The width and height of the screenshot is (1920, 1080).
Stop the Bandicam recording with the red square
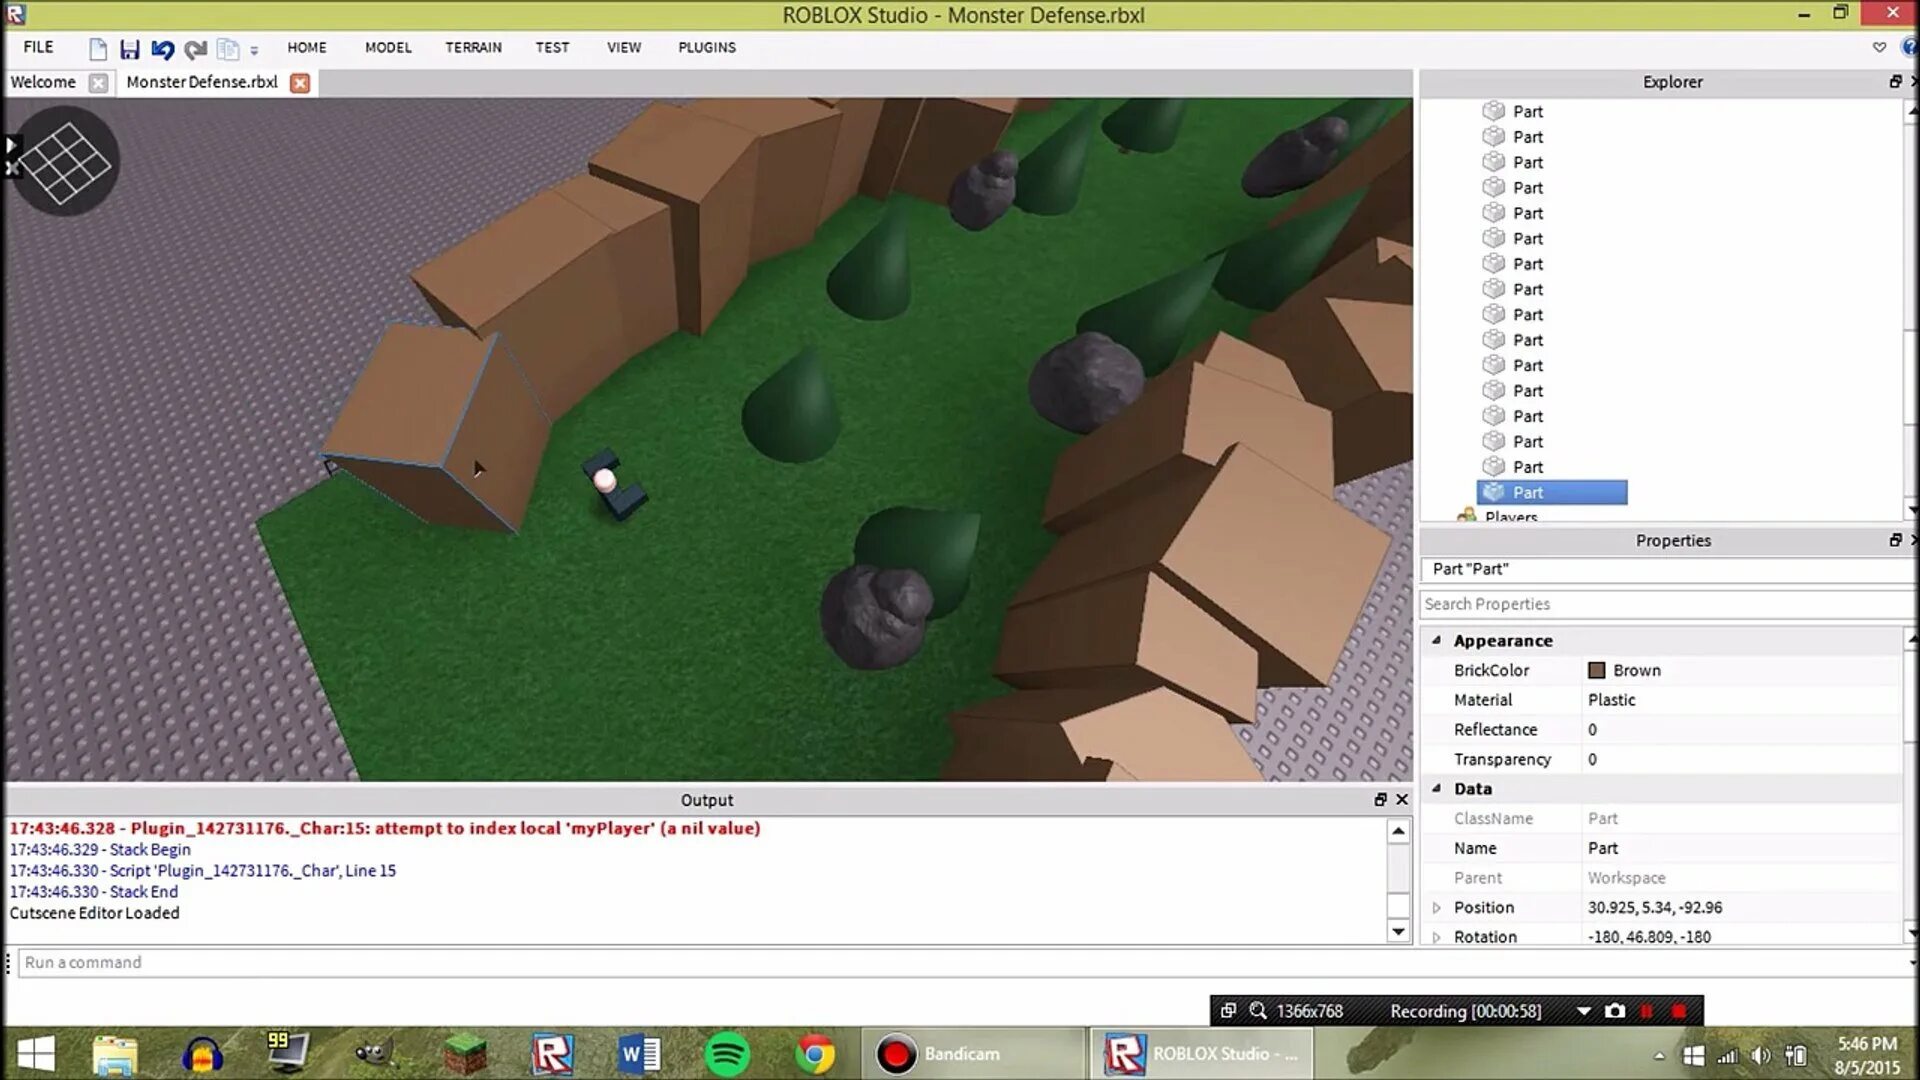[x=1679, y=1011]
